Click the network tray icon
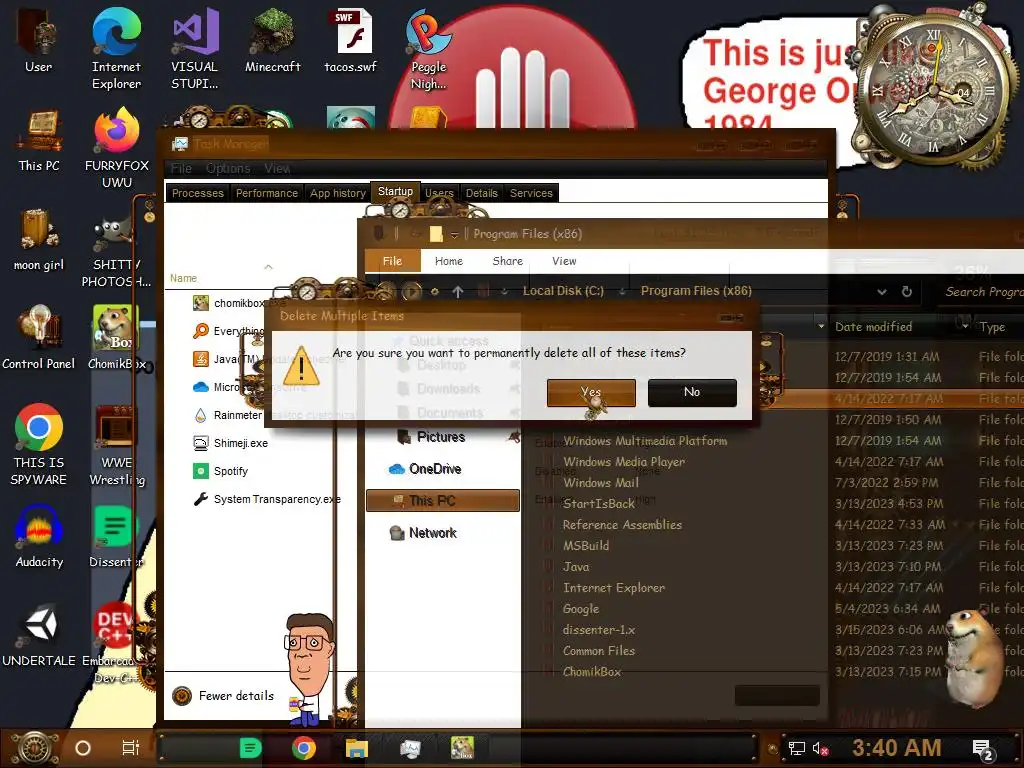The height and width of the screenshot is (768, 1024). point(797,749)
